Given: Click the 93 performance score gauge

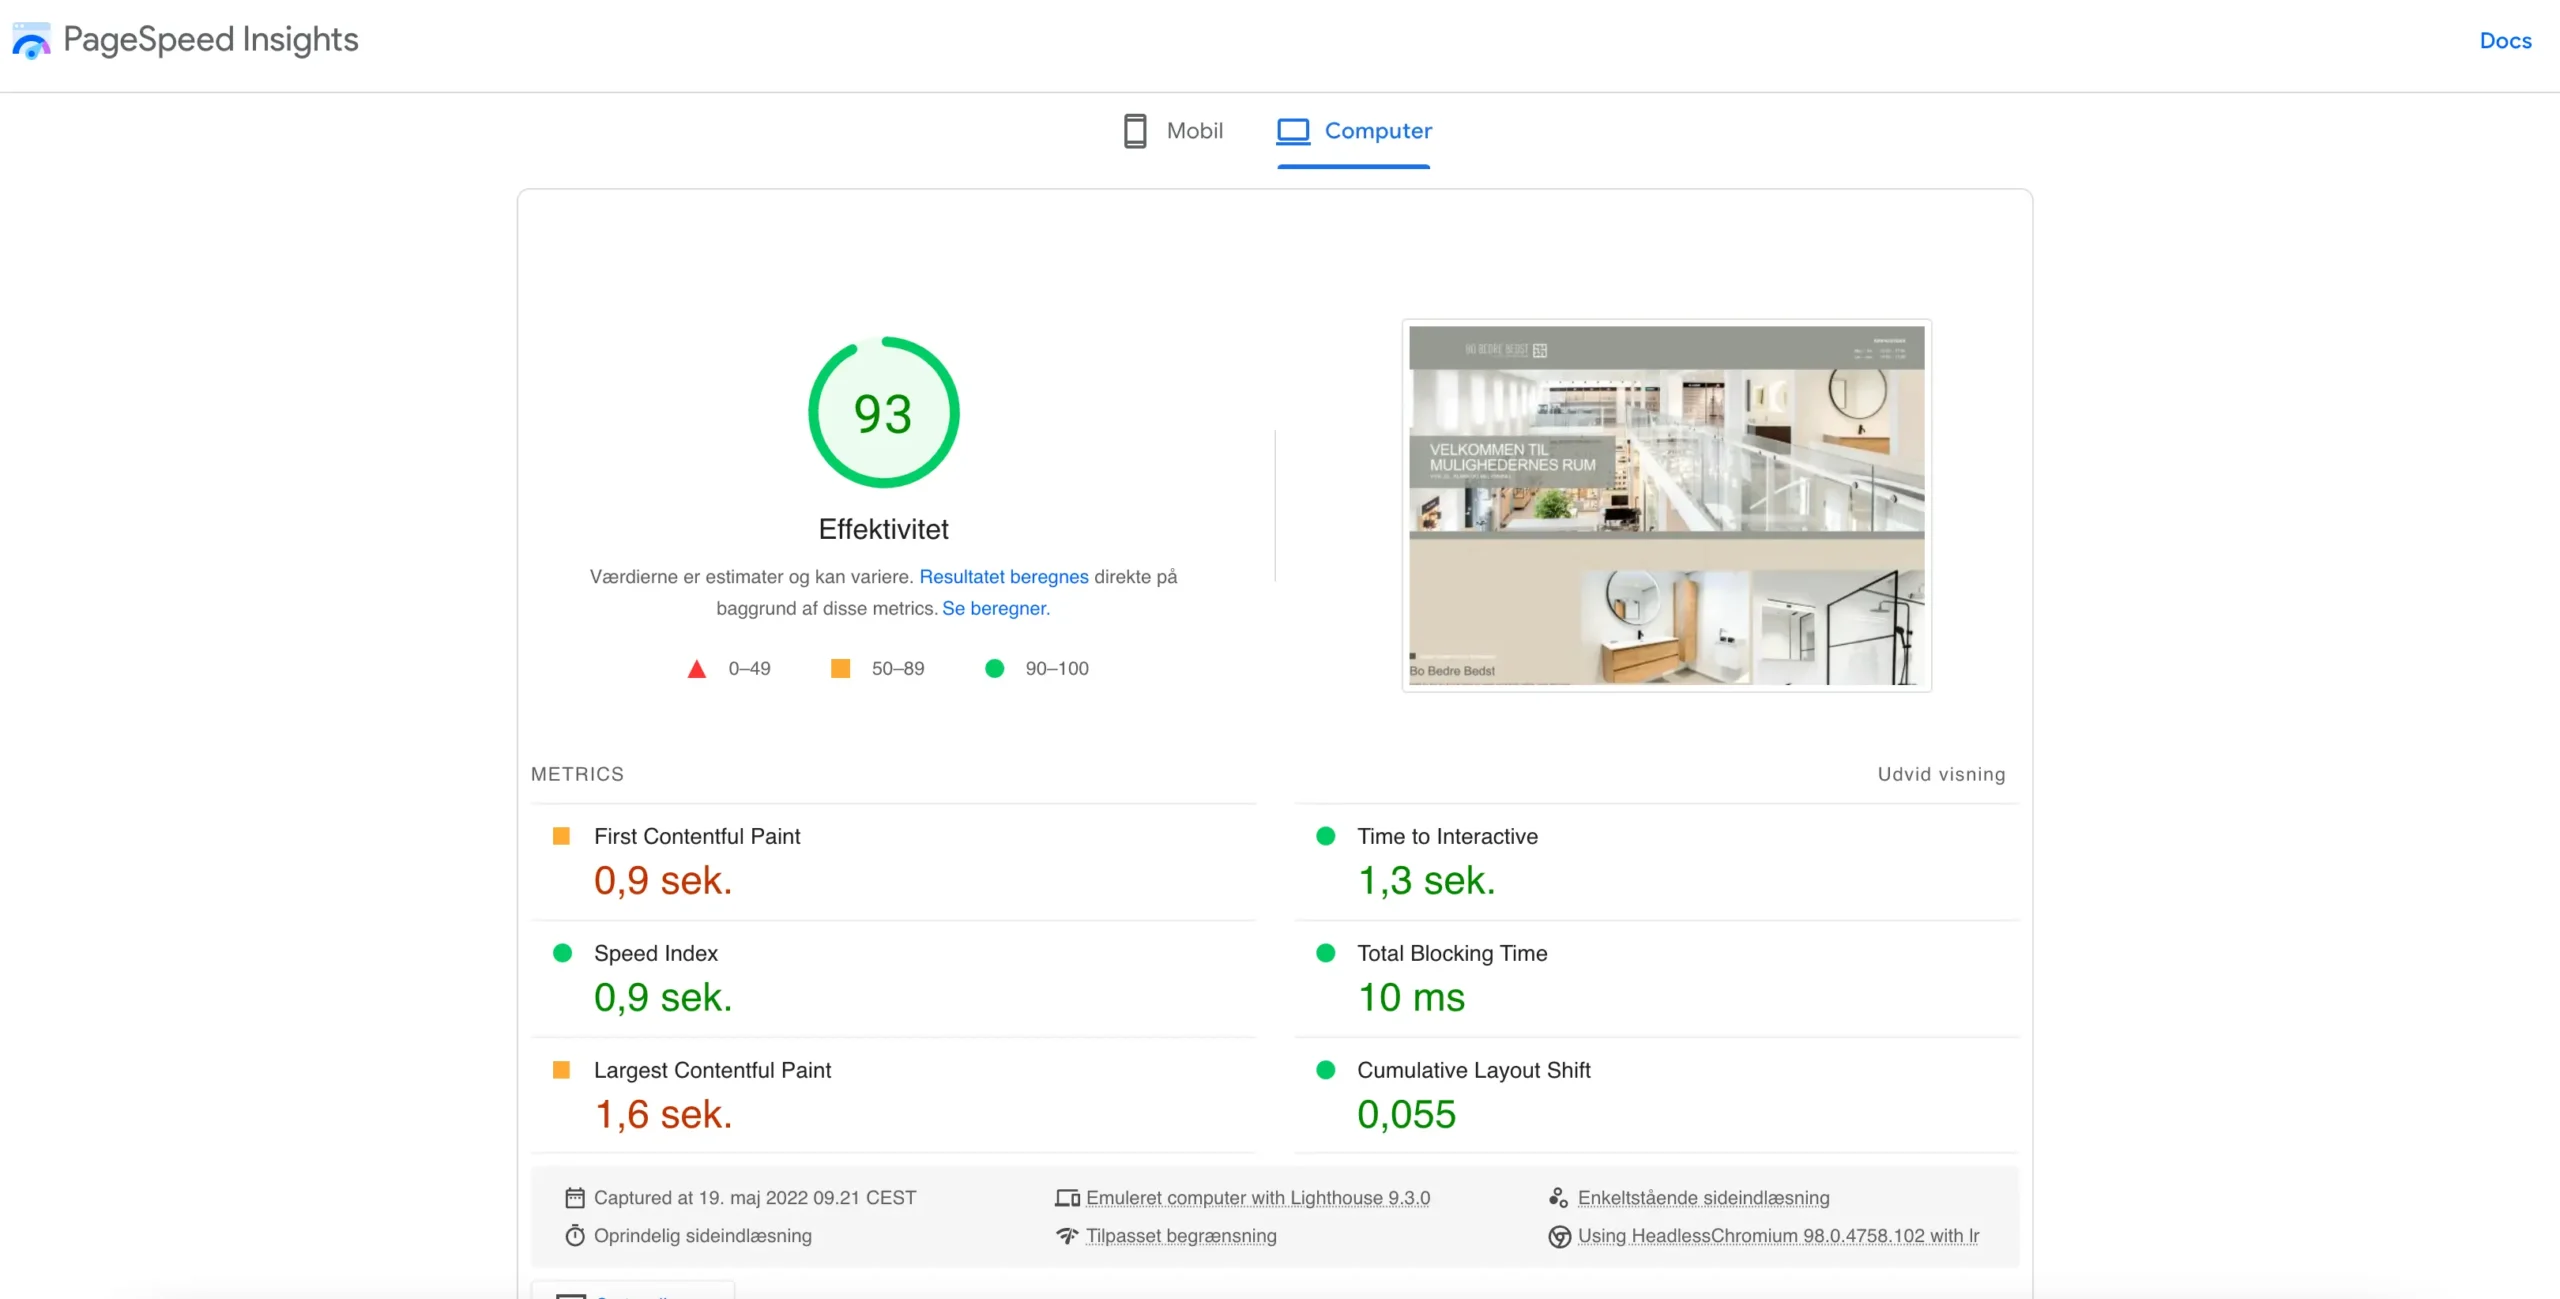Looking at the screenshot, I should pos(883,412).
